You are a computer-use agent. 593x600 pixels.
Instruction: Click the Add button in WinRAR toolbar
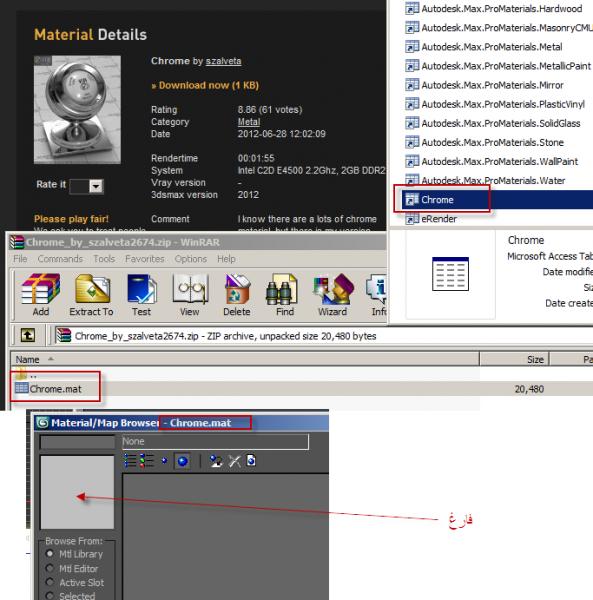point(41,295)
